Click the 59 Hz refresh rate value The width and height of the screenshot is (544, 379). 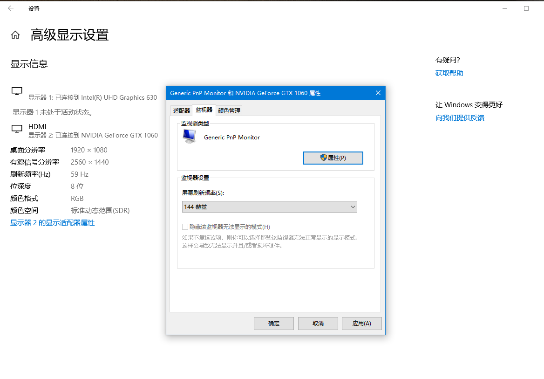79,174
